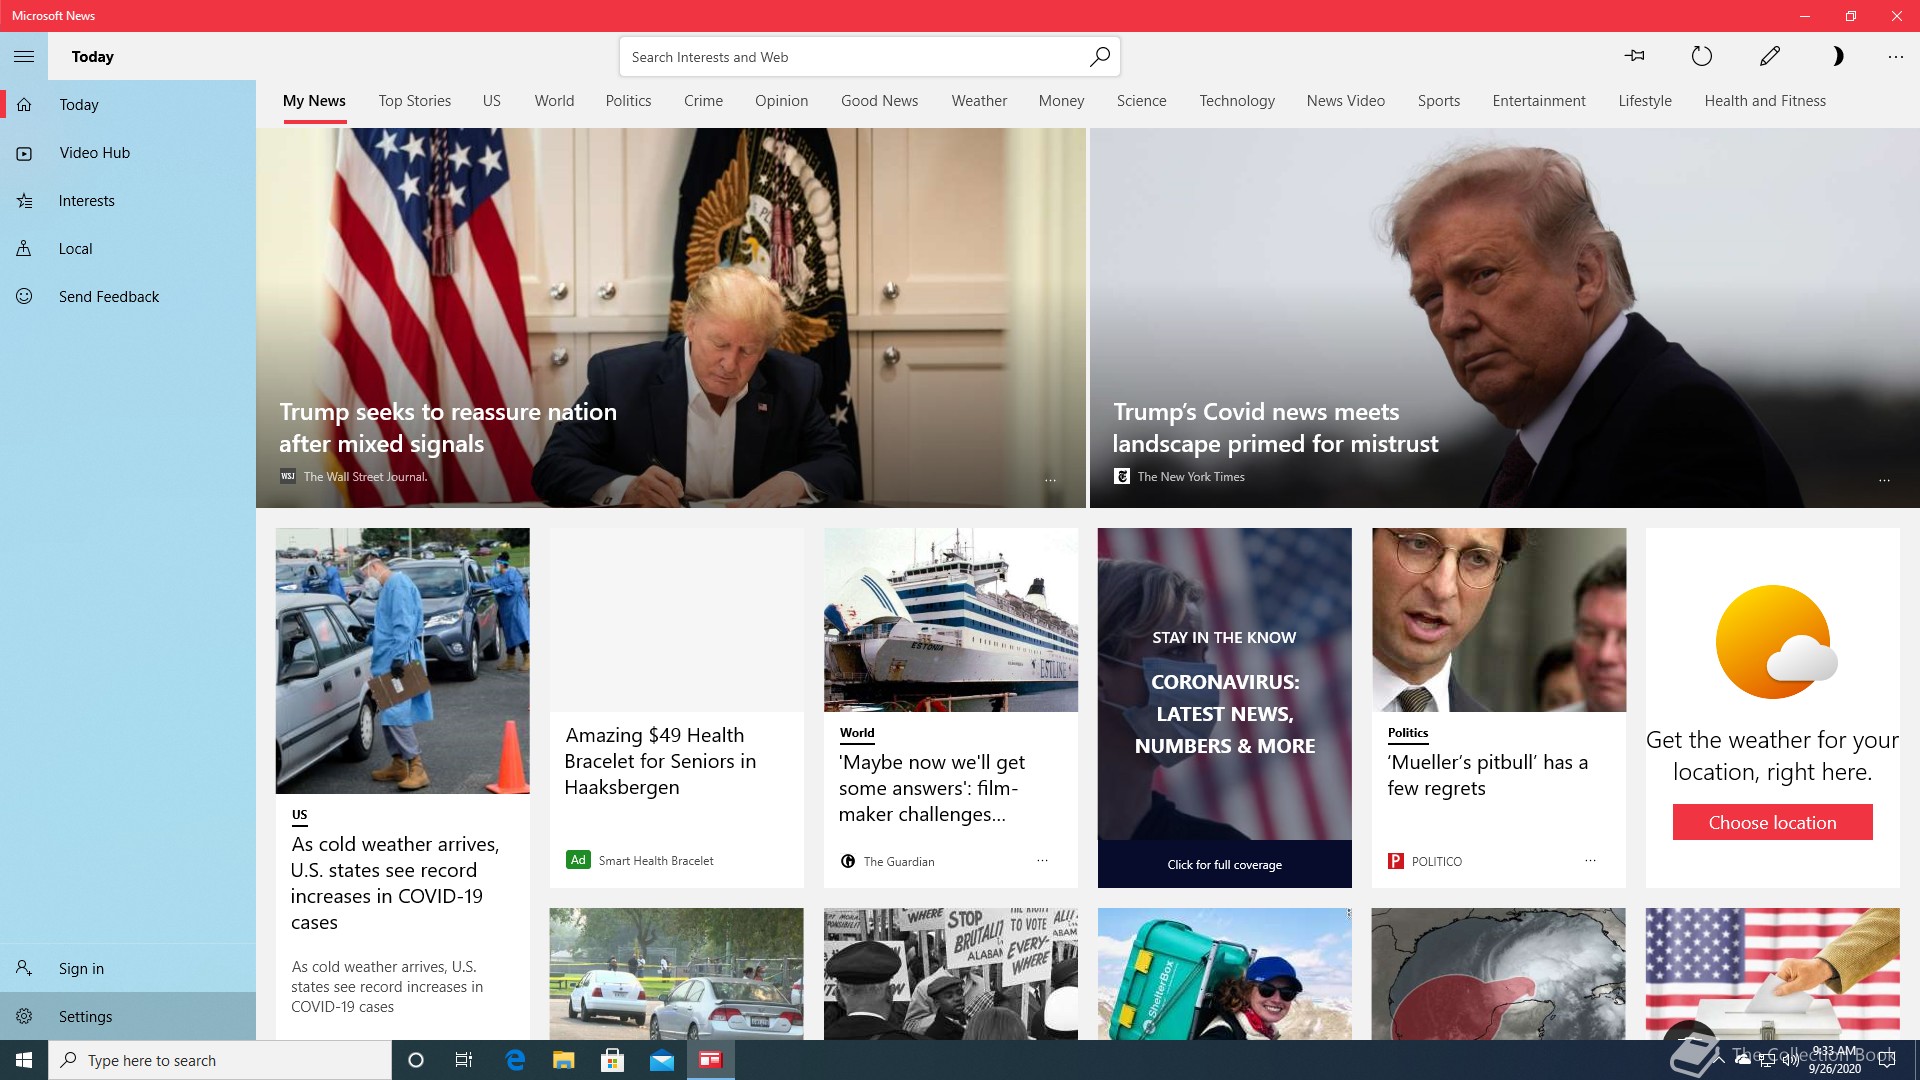Click Sign in on sidebar
Viewport: 1920px width, 1080px height.
(81, 969)
